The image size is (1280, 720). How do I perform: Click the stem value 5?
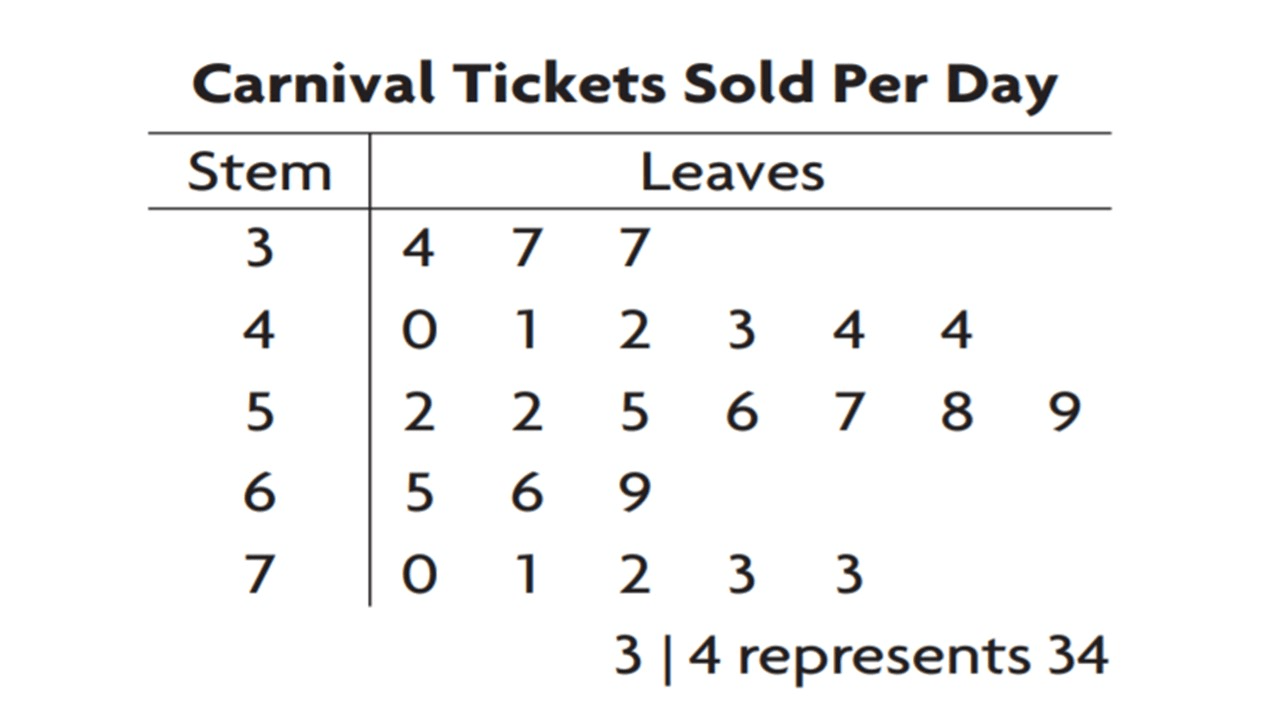click(259, 411)
